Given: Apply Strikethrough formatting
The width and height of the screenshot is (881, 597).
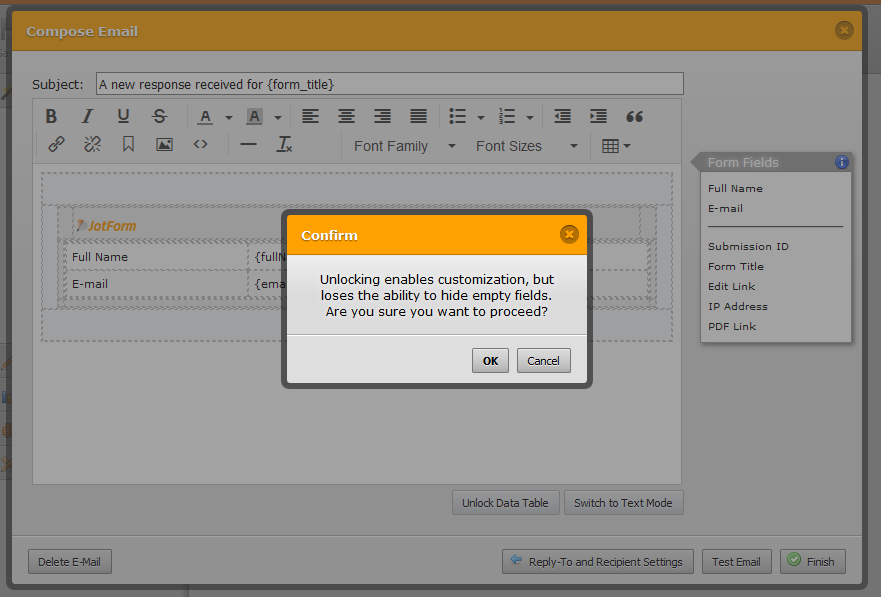Looking at the screenshot, I should coord(159,116).
